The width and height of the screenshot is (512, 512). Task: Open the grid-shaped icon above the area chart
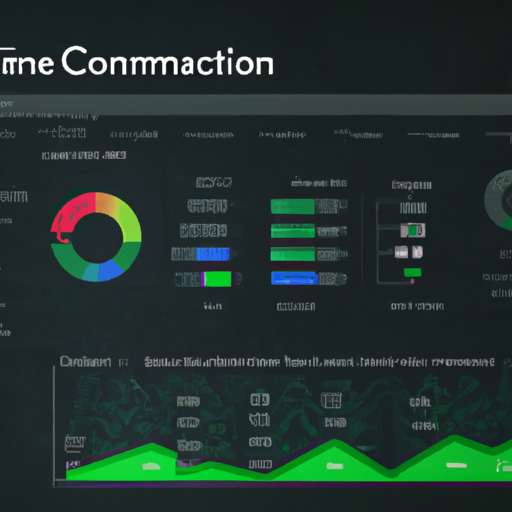pyautogui.click(x=331, y=400)
